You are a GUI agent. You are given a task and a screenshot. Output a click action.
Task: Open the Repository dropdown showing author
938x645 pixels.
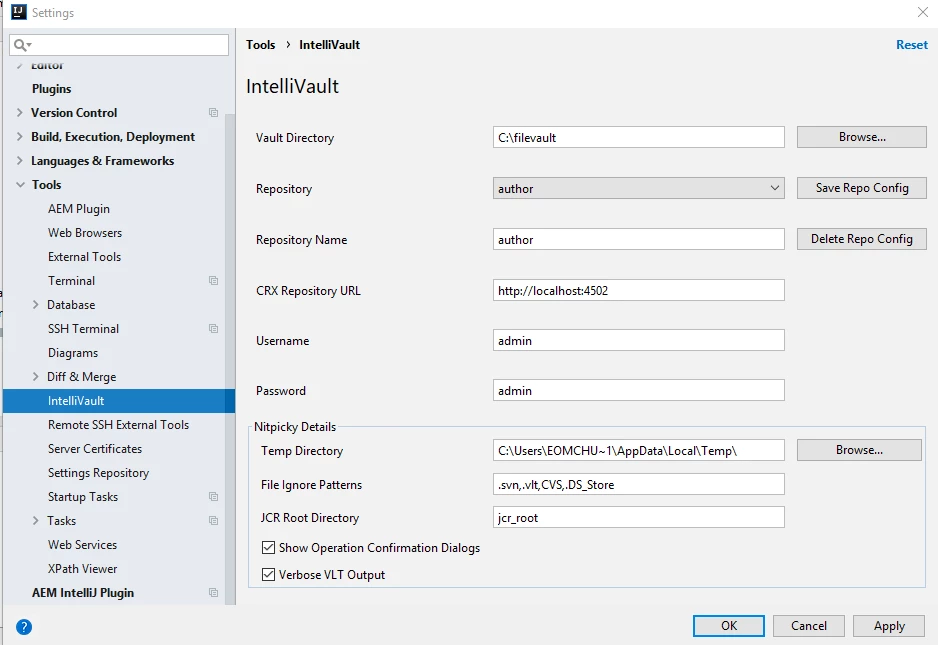(638, 188)
